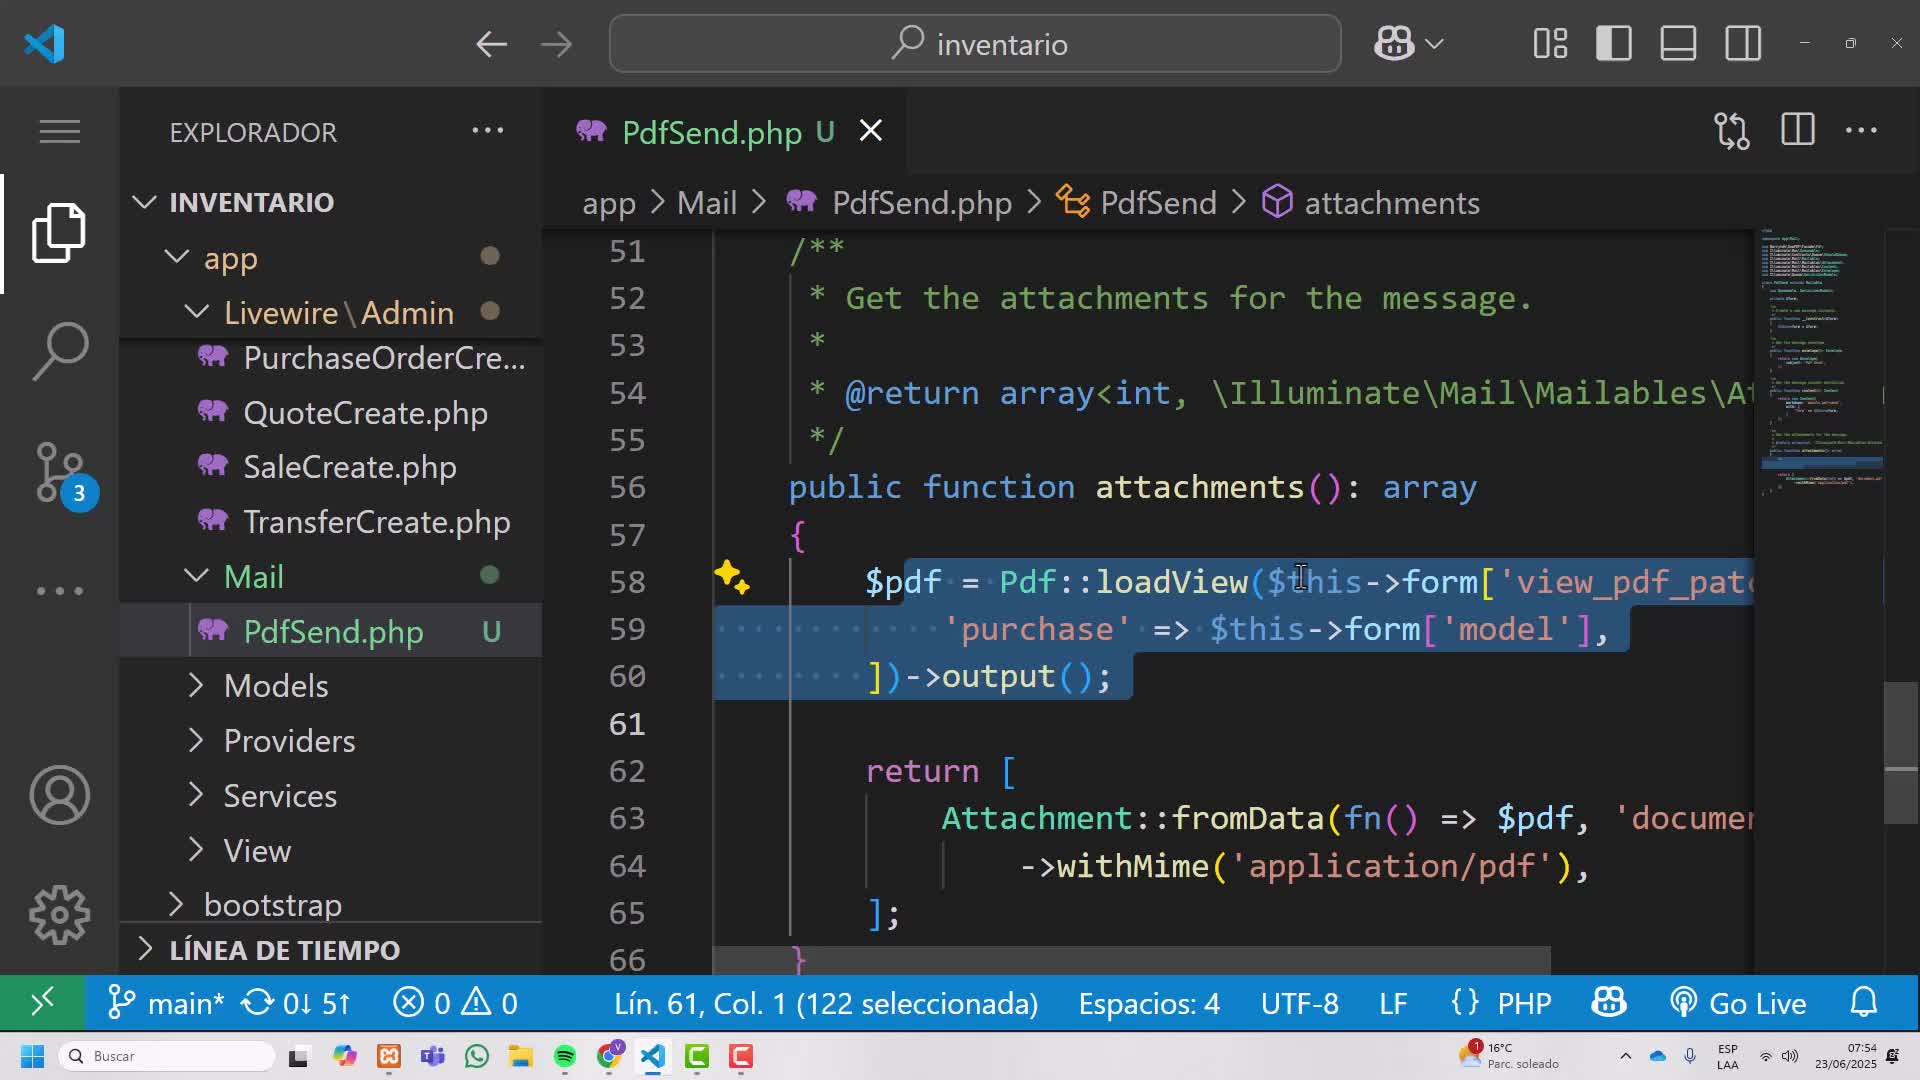Image resolution: width=1920 pixels, height=1080 pixels.
Task: Expand the Services folder
Action: click(330, 796)
